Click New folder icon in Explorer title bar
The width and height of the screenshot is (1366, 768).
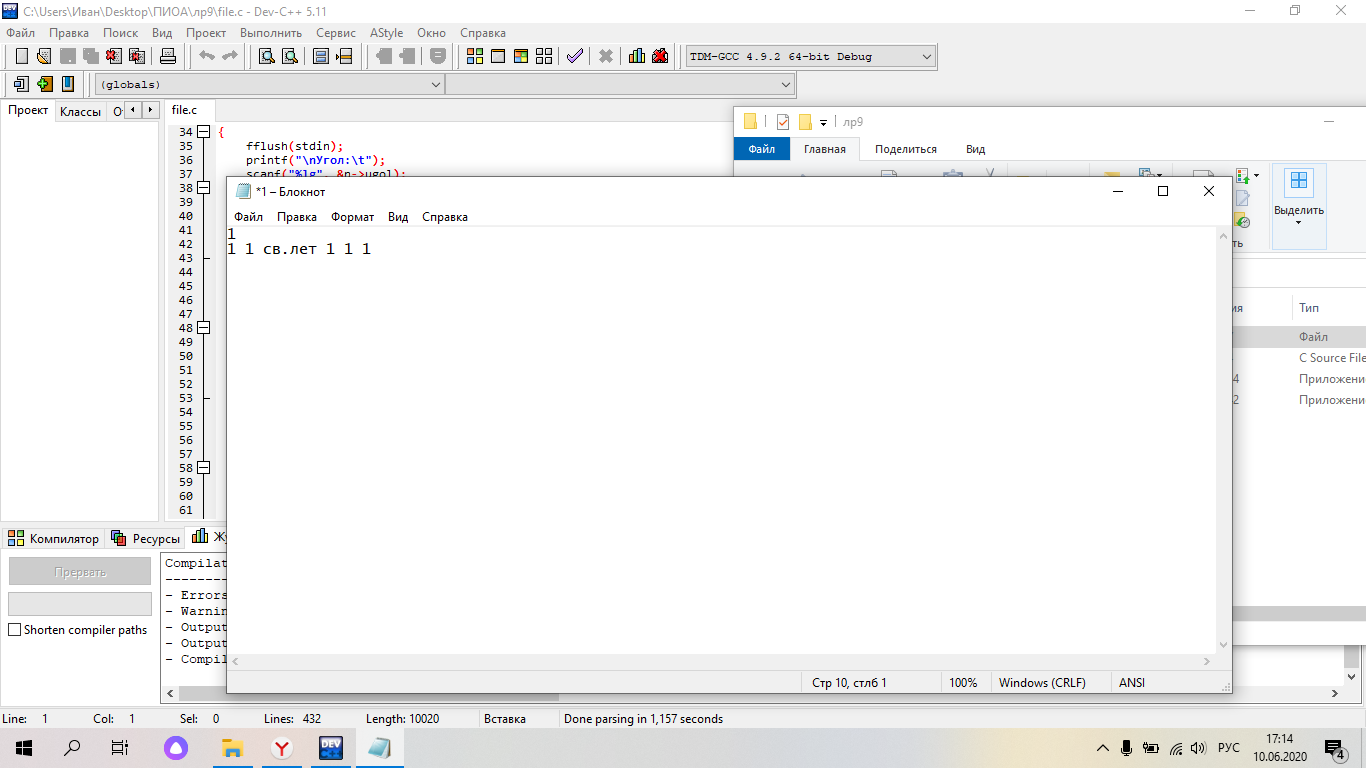[805, 122]
